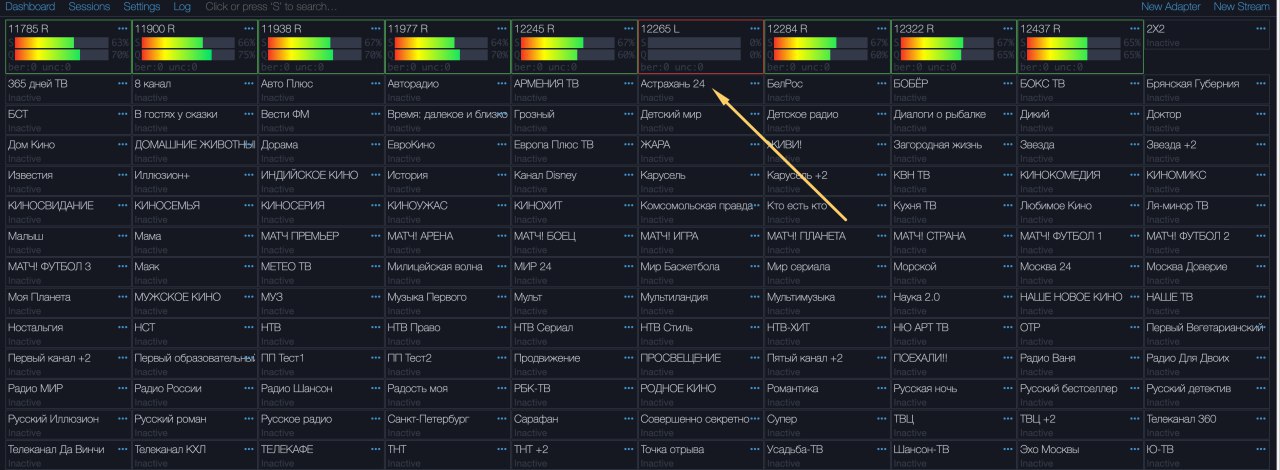
Task: Open the options menu of adapter 12322 R
Action: tap(1008, 29)
